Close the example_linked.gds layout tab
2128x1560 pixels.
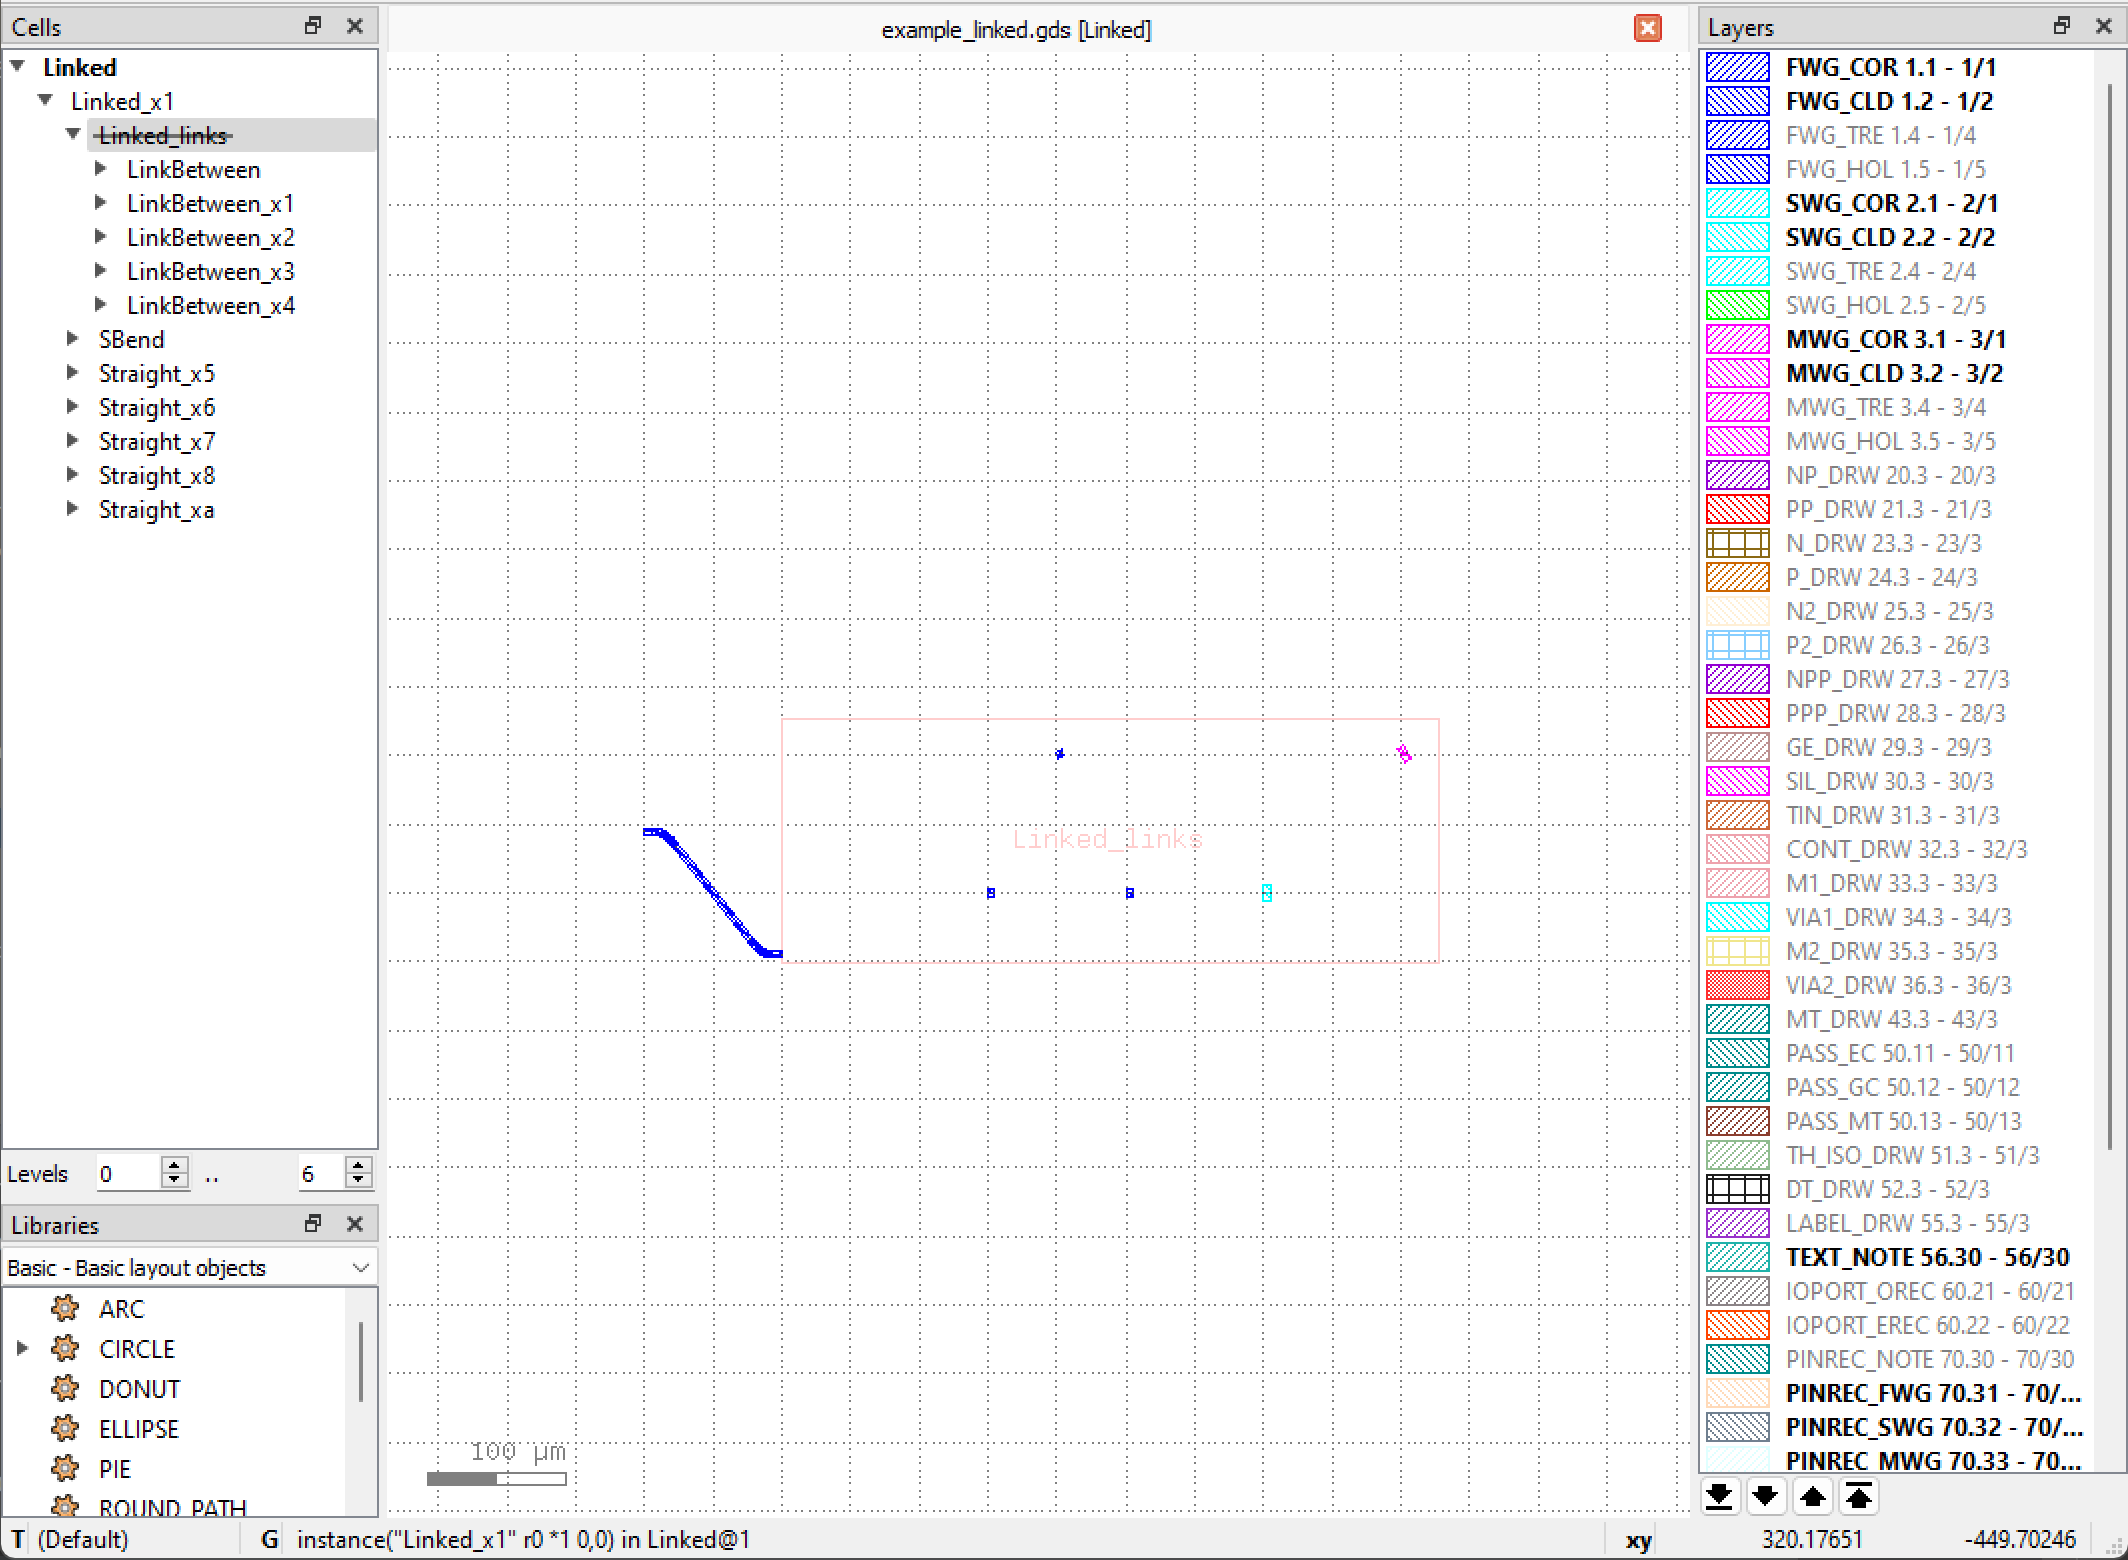click(x=1648, y=28)
